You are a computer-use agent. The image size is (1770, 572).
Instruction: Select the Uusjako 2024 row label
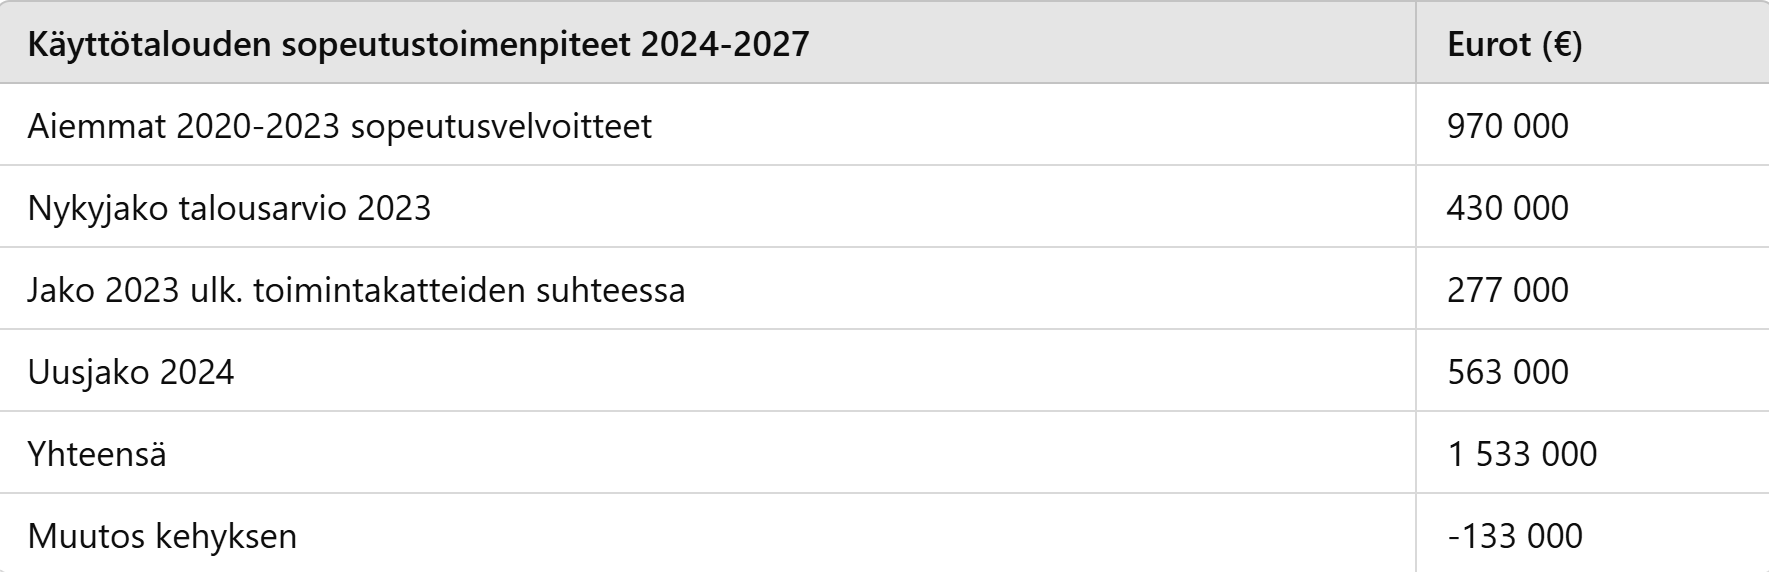[x=708, y=371]
